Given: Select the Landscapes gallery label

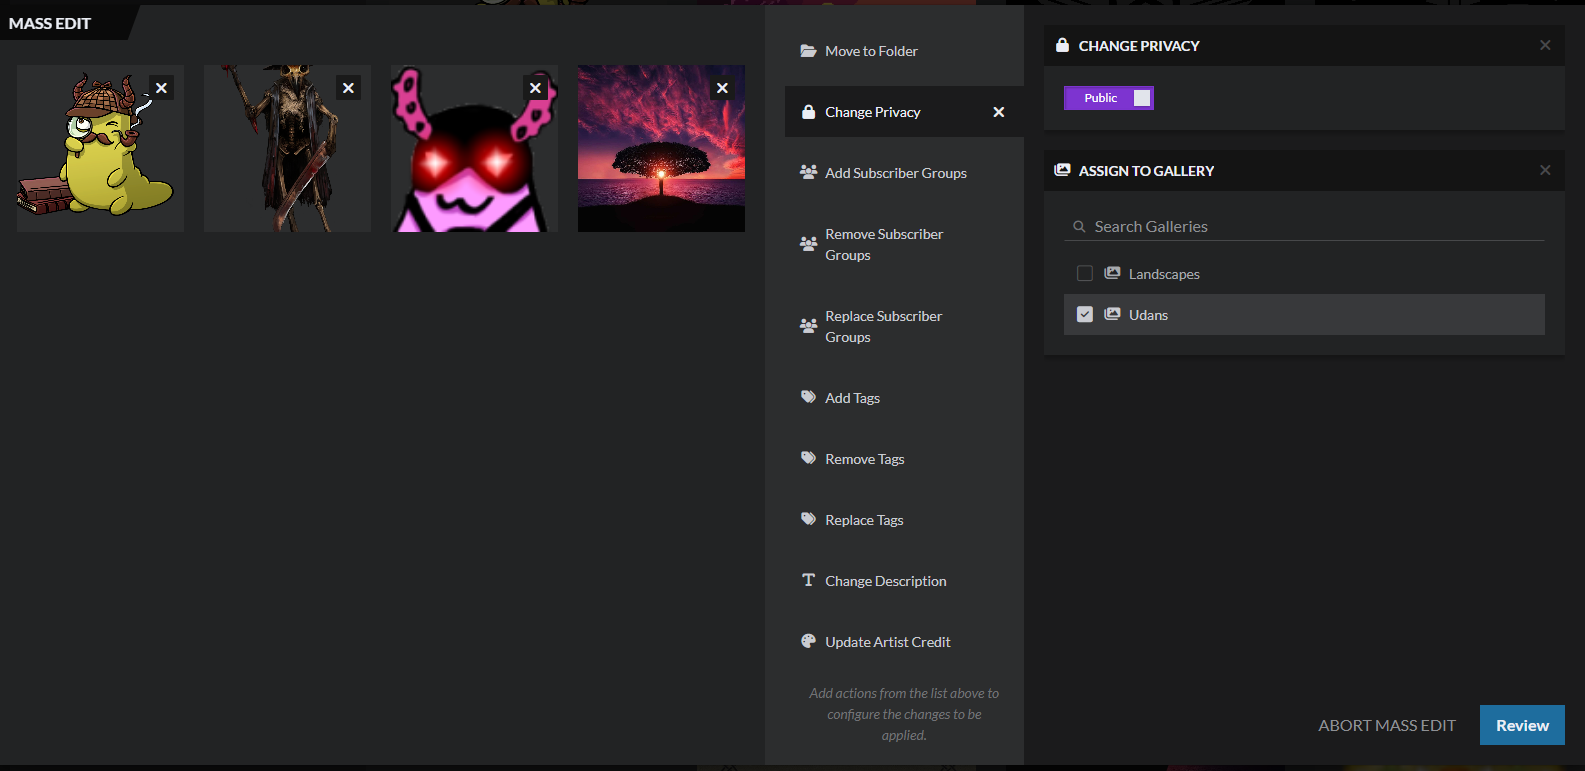Looking at the screenshot, I should [1164, 274].
